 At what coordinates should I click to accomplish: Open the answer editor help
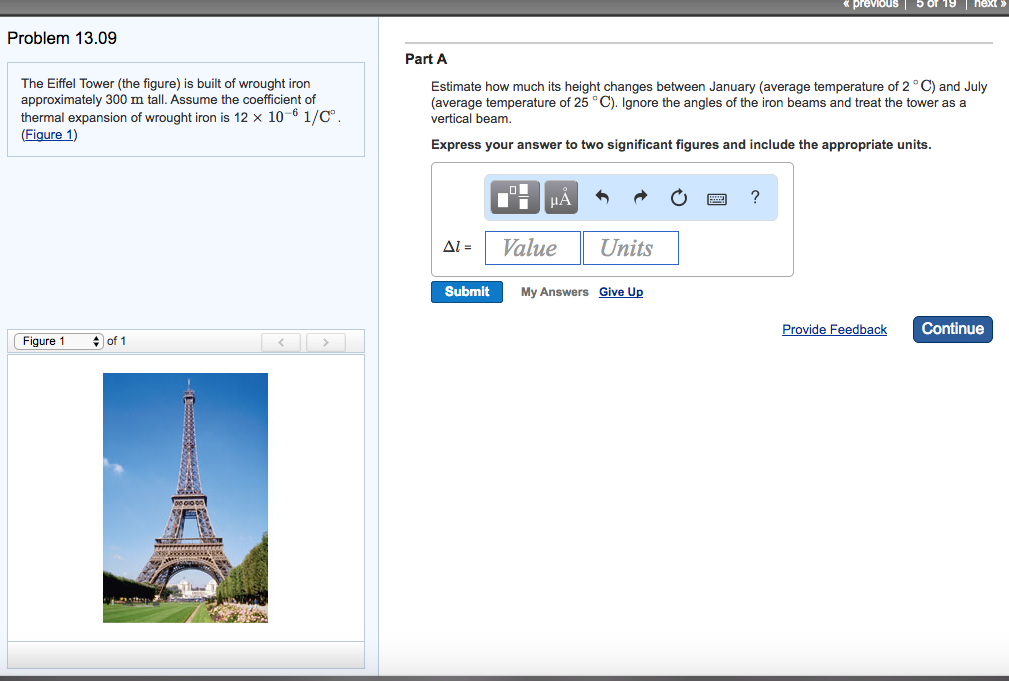(755, 197)
